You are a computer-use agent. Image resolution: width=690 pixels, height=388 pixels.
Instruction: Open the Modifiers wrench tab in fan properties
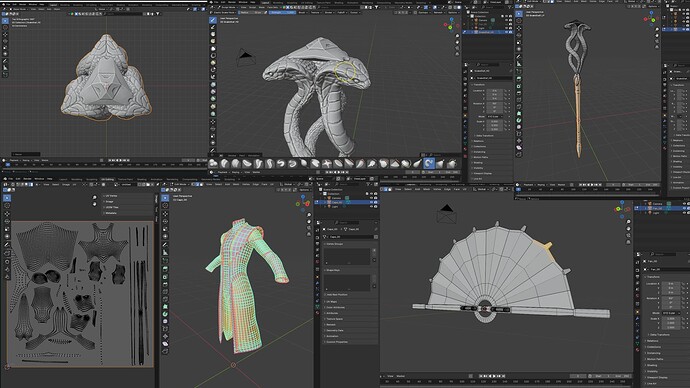[x=638, y=318]
